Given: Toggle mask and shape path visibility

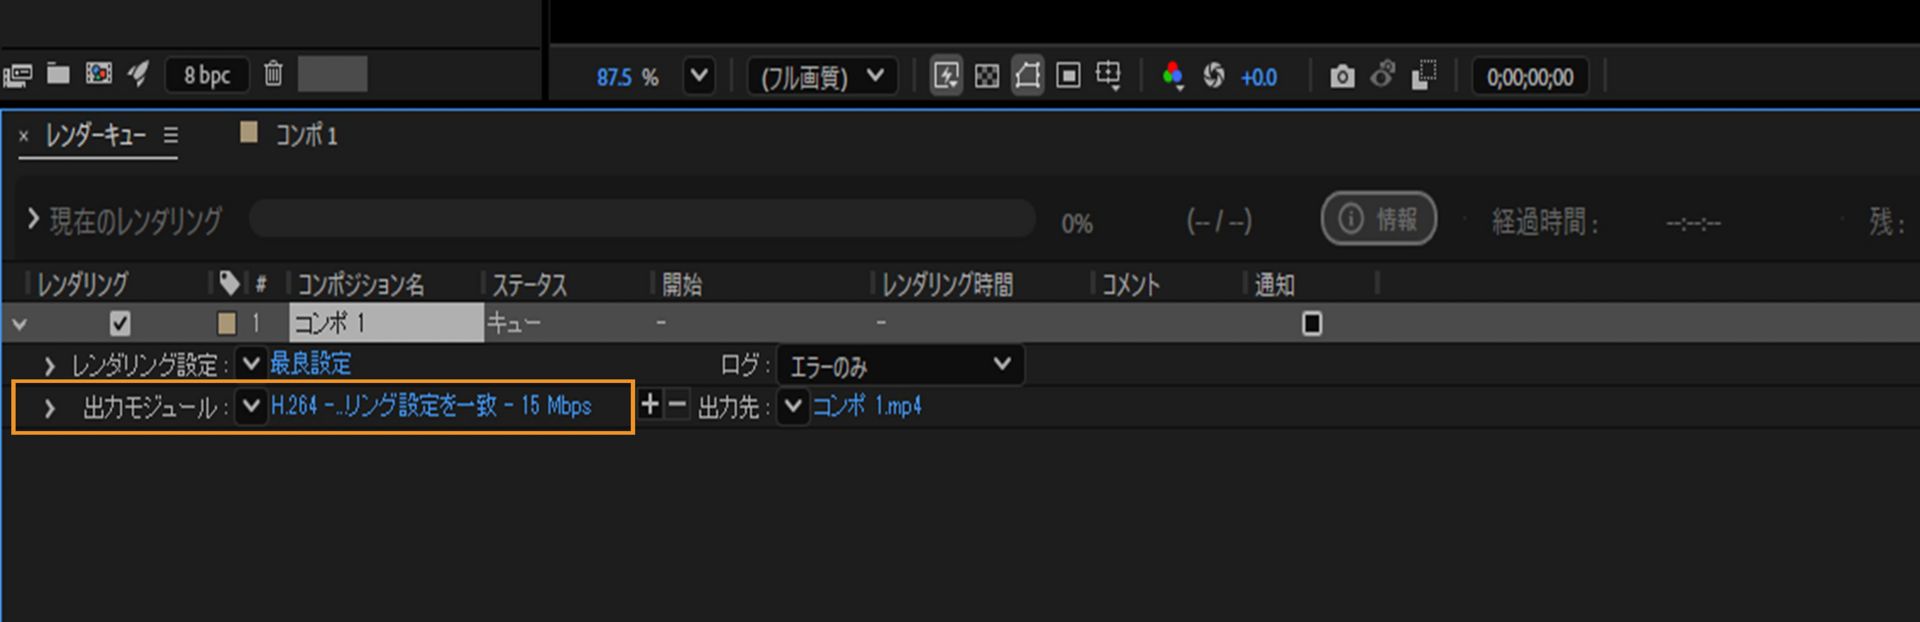Looking at the screenshot, I should [1027, 76].
